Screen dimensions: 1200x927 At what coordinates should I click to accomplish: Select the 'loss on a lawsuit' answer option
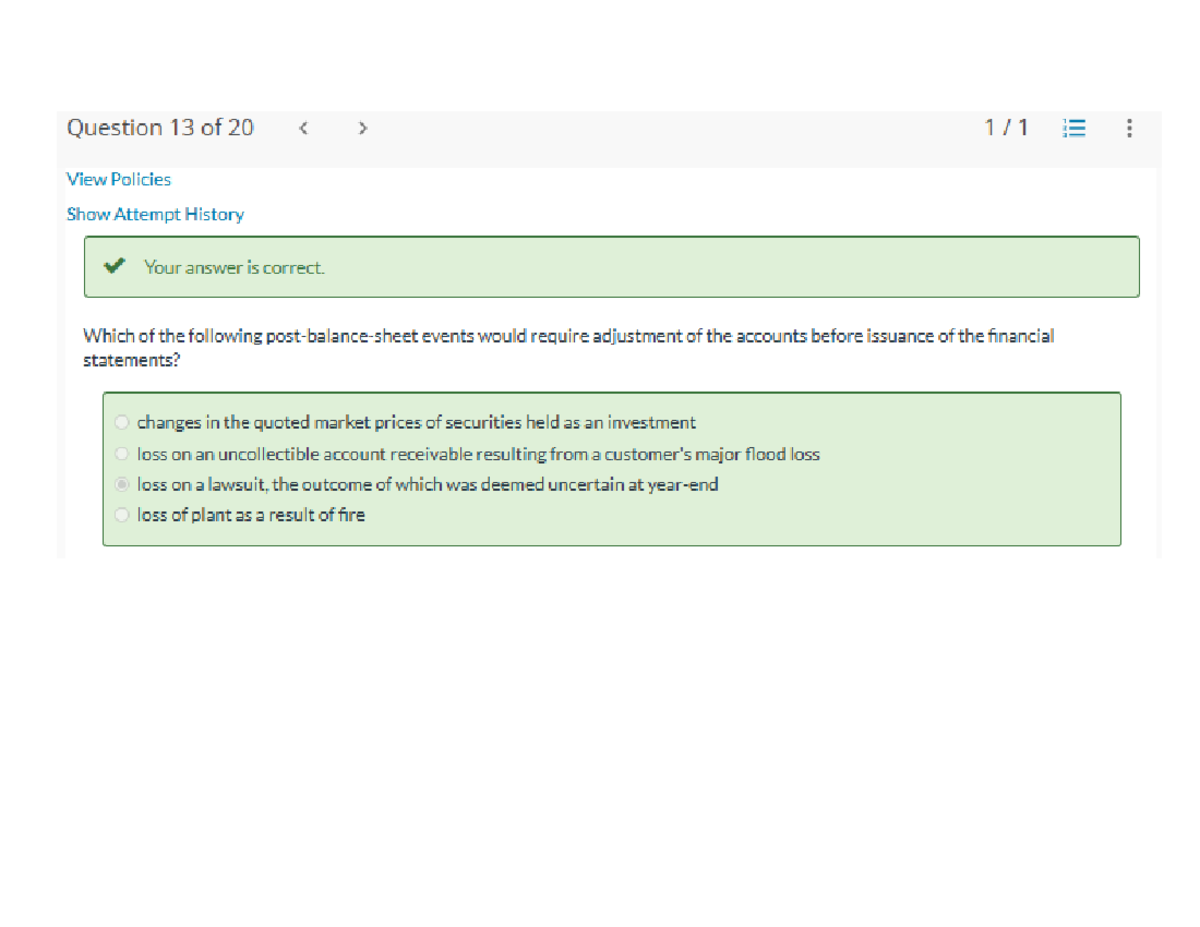[x=121, y=484]
